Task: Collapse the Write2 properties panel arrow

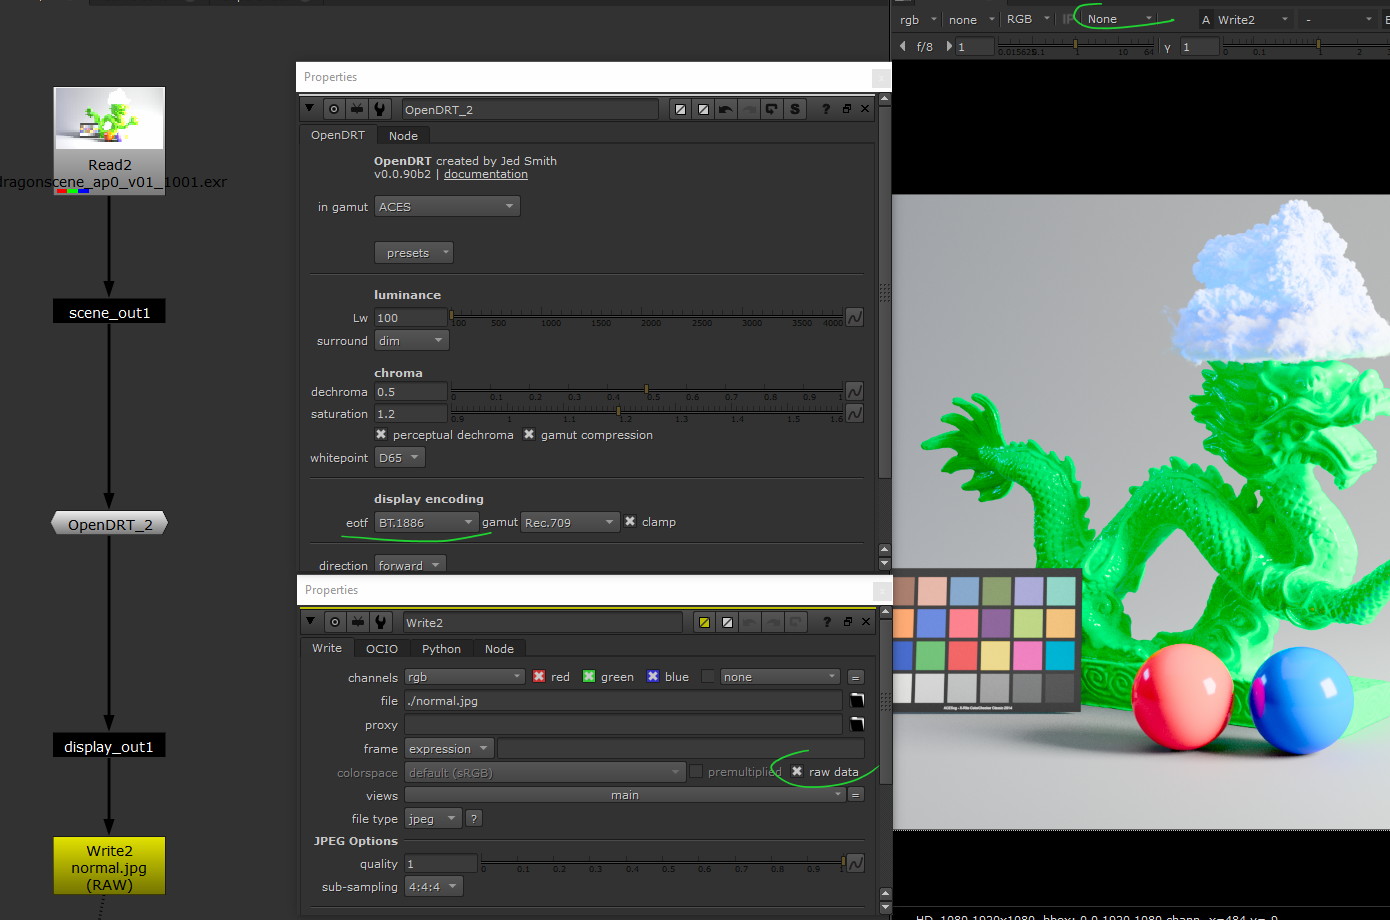Action: coord(310,622)
